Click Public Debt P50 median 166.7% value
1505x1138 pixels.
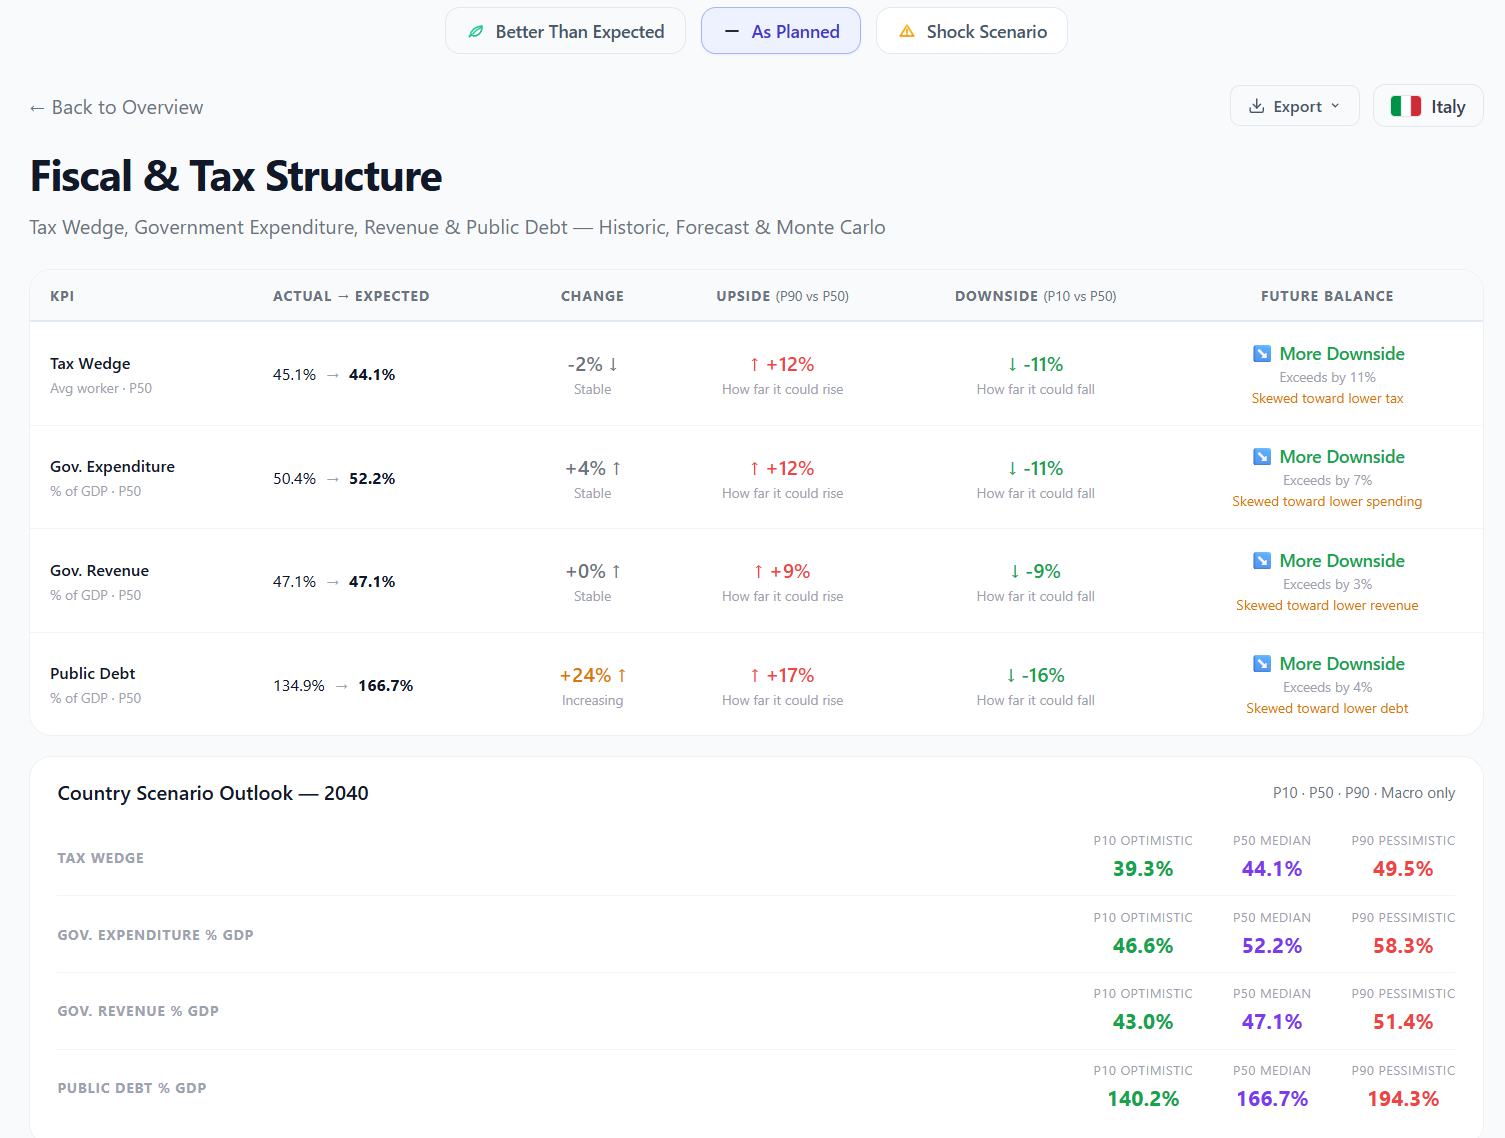pos(1272,1099)
